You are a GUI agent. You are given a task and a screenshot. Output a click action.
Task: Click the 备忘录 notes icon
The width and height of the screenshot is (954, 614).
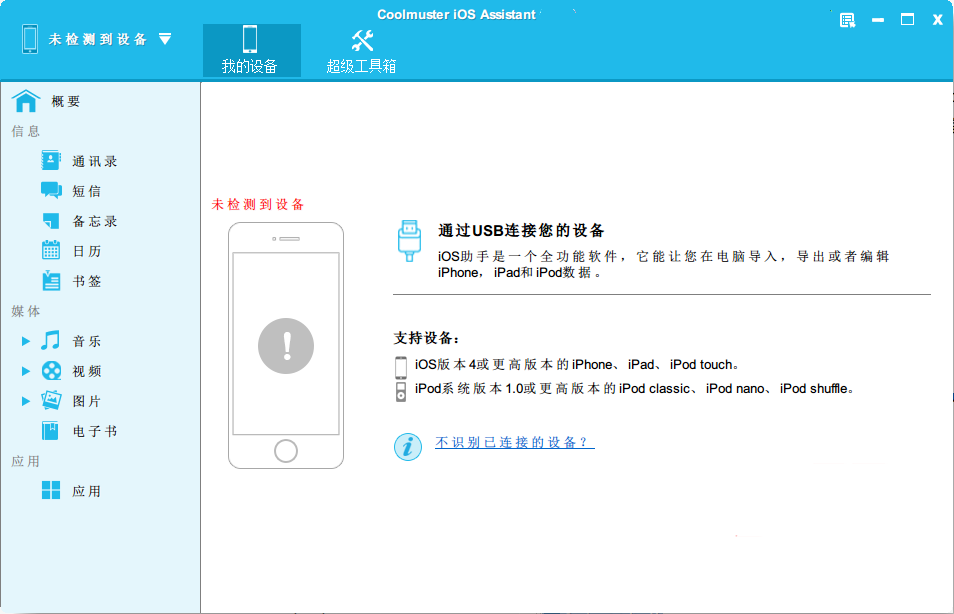51,221
